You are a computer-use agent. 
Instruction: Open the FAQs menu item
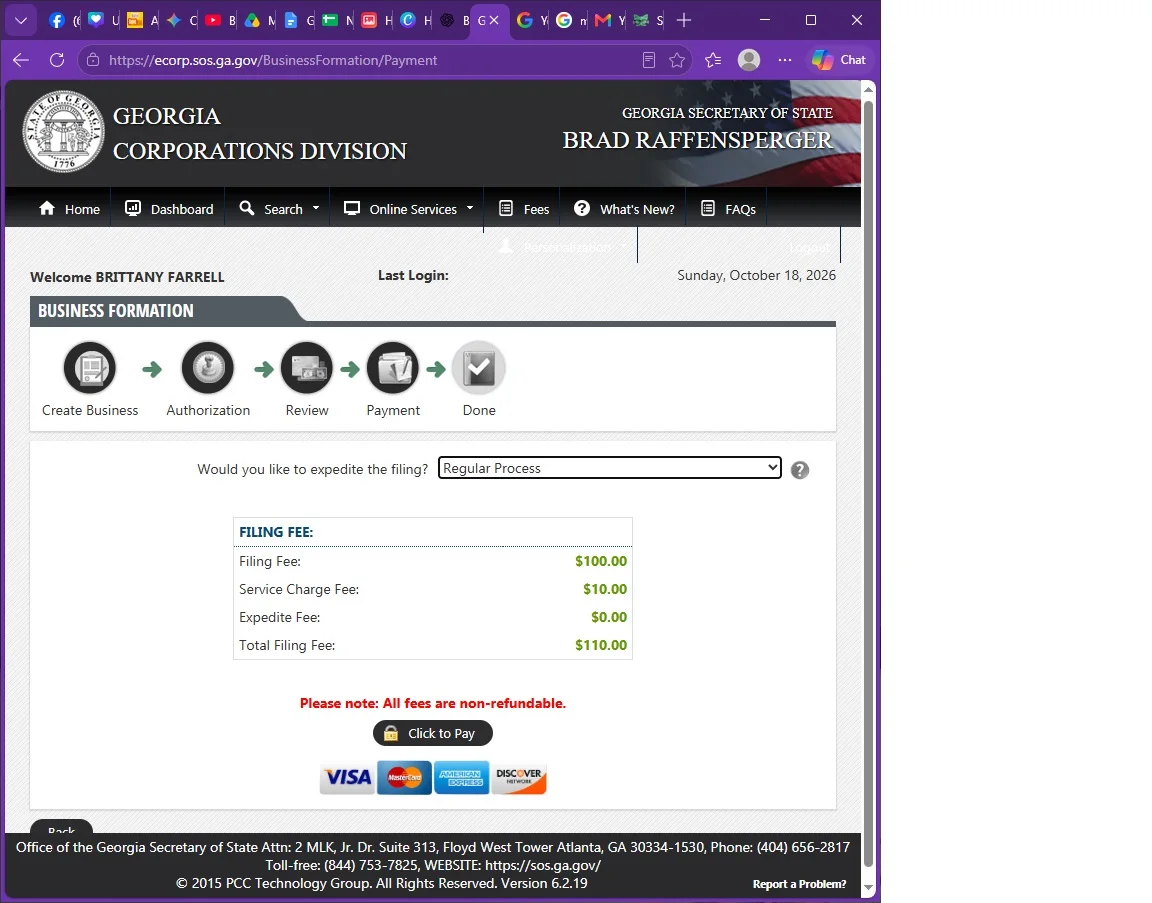point(728,209)
